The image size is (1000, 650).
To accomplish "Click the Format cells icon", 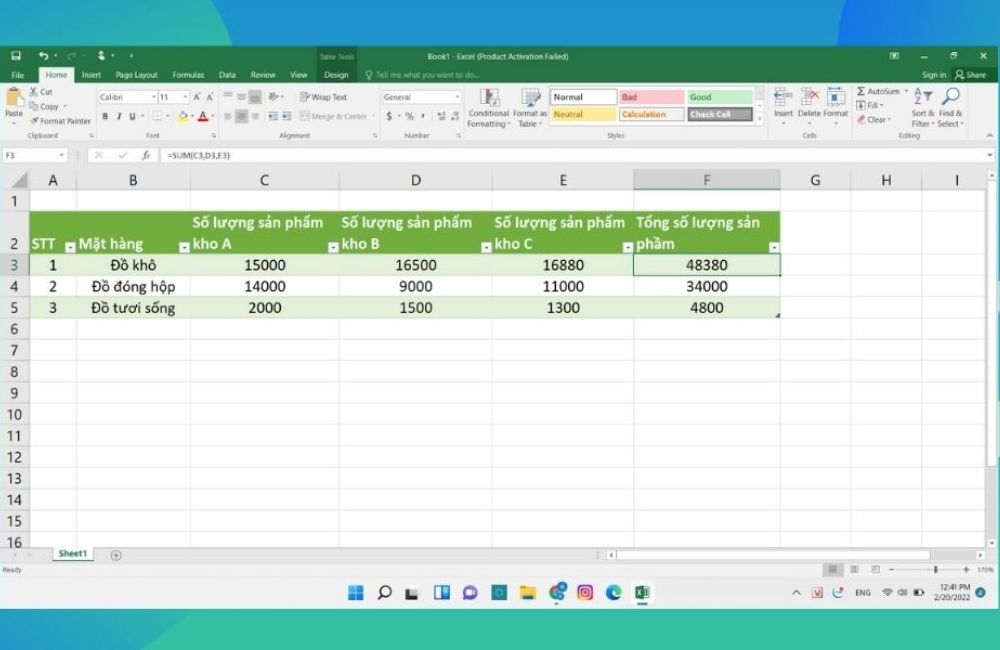I will (x=835, y=98).
